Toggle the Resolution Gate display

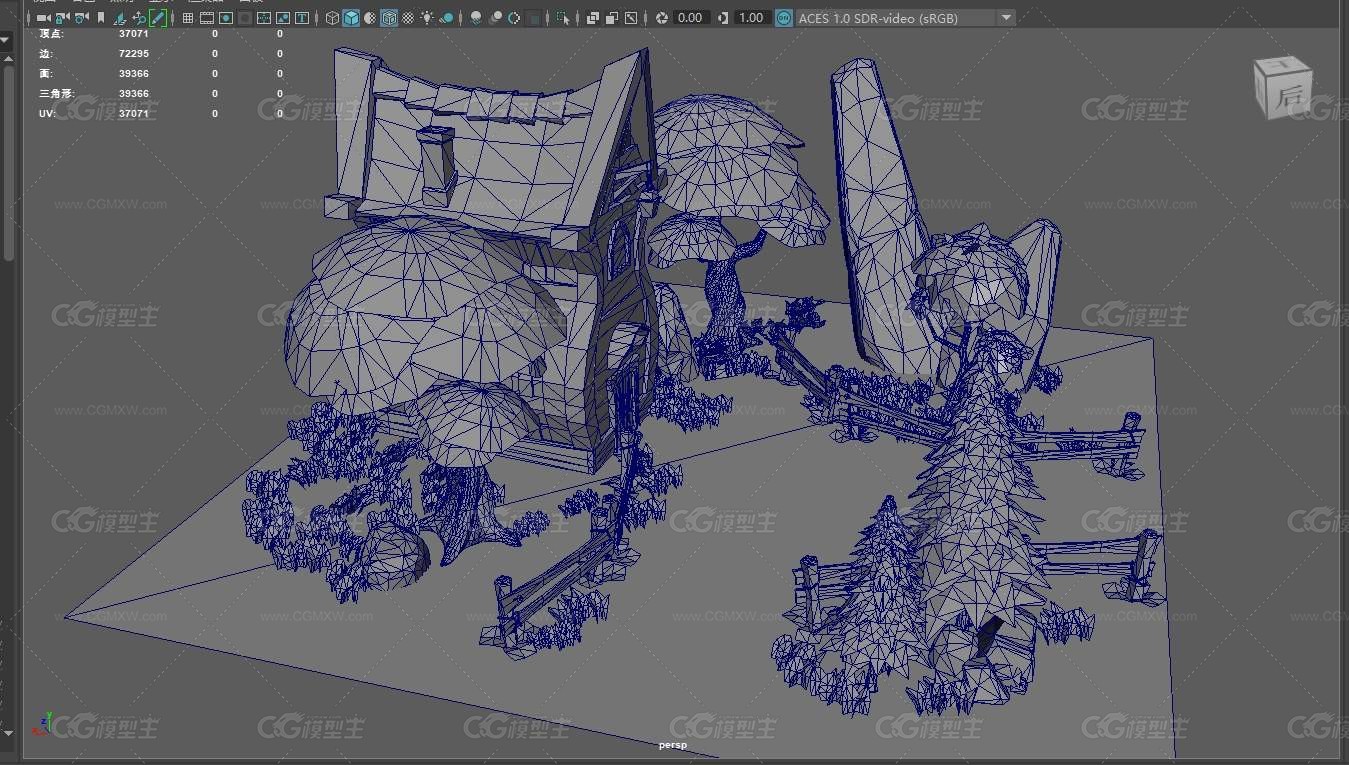225,18
